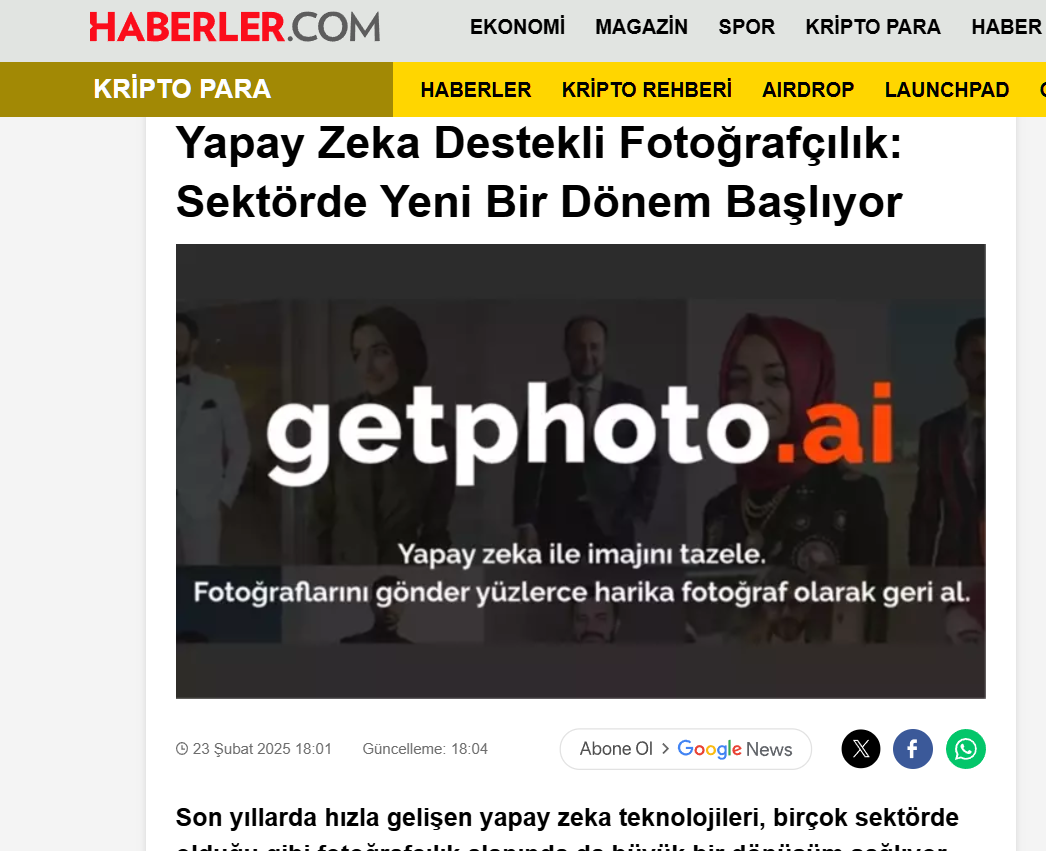The height and width of the screenshot is (851, 1046).
Task: Click the Güncelleme 18:04 timestamp
Action: click(x=425, y=749)
